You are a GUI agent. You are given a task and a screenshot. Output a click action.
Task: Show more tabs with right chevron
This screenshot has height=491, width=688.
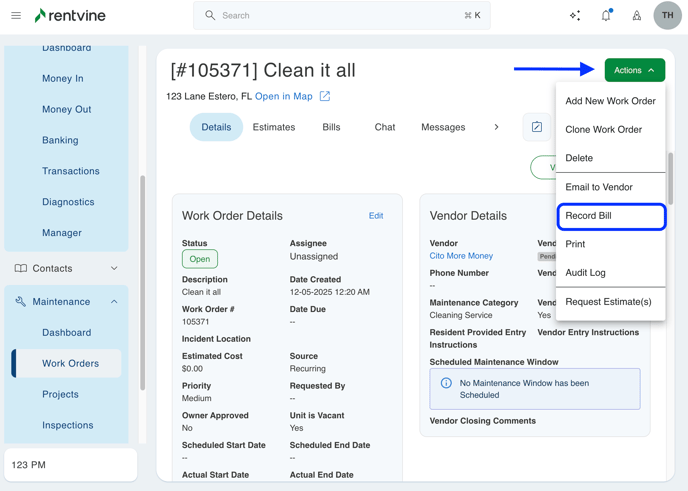pos(496,127)
